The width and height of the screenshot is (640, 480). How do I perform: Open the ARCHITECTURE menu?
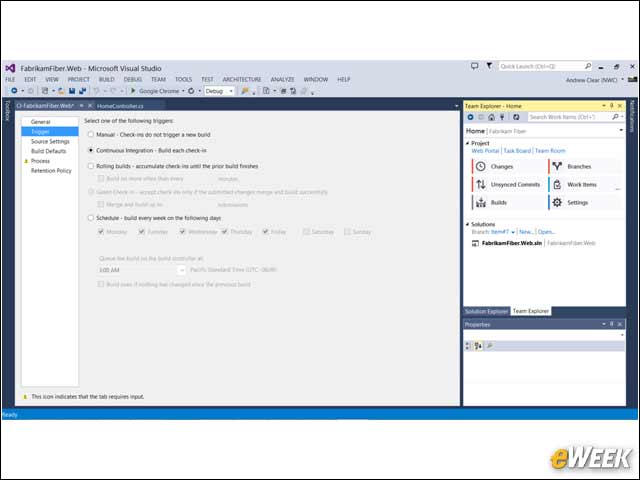tap(242, 80)
